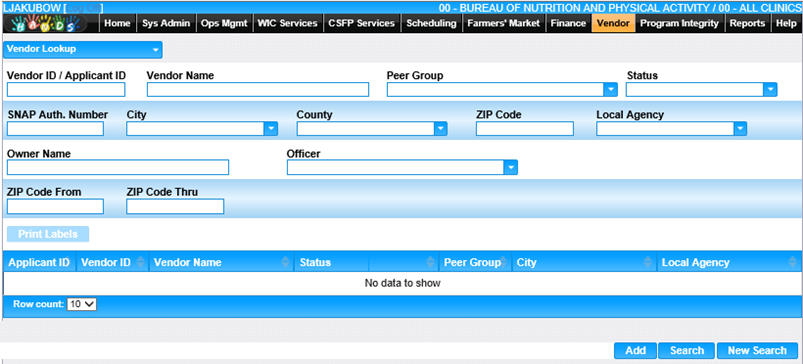The width and height of the screenshot is (803, 364).
Task: Open the WIC Services menu
Action: [288, 24]
